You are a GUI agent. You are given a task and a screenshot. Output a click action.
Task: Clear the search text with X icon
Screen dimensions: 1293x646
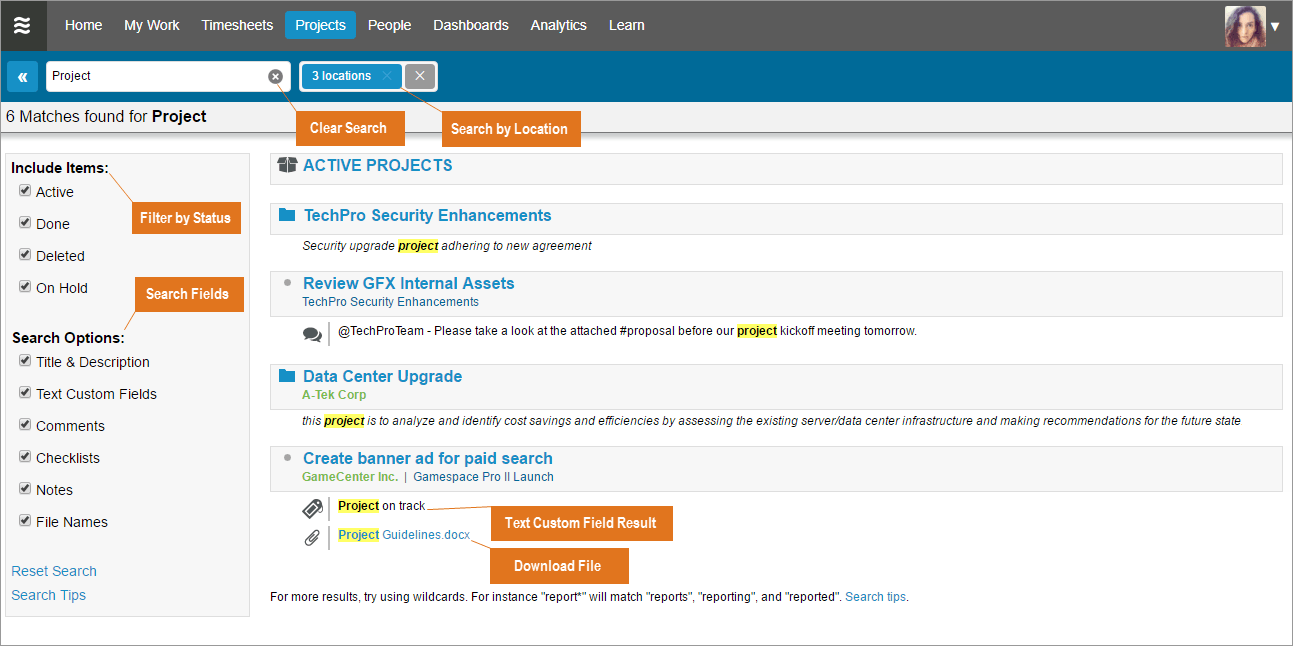[x=275, y=77]
